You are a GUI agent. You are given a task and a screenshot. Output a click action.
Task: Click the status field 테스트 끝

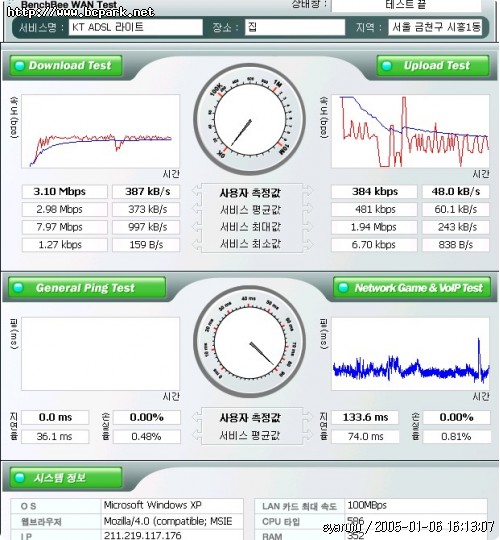click(x=406, y=6)
